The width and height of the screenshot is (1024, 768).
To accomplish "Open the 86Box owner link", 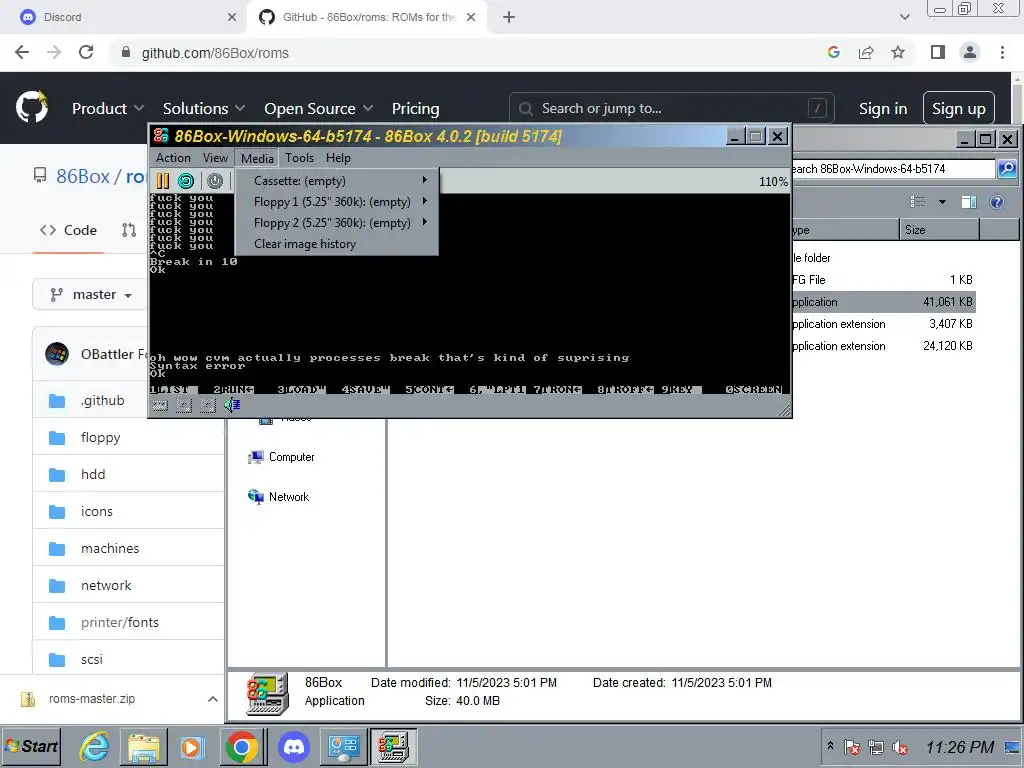I will [83, 176].
